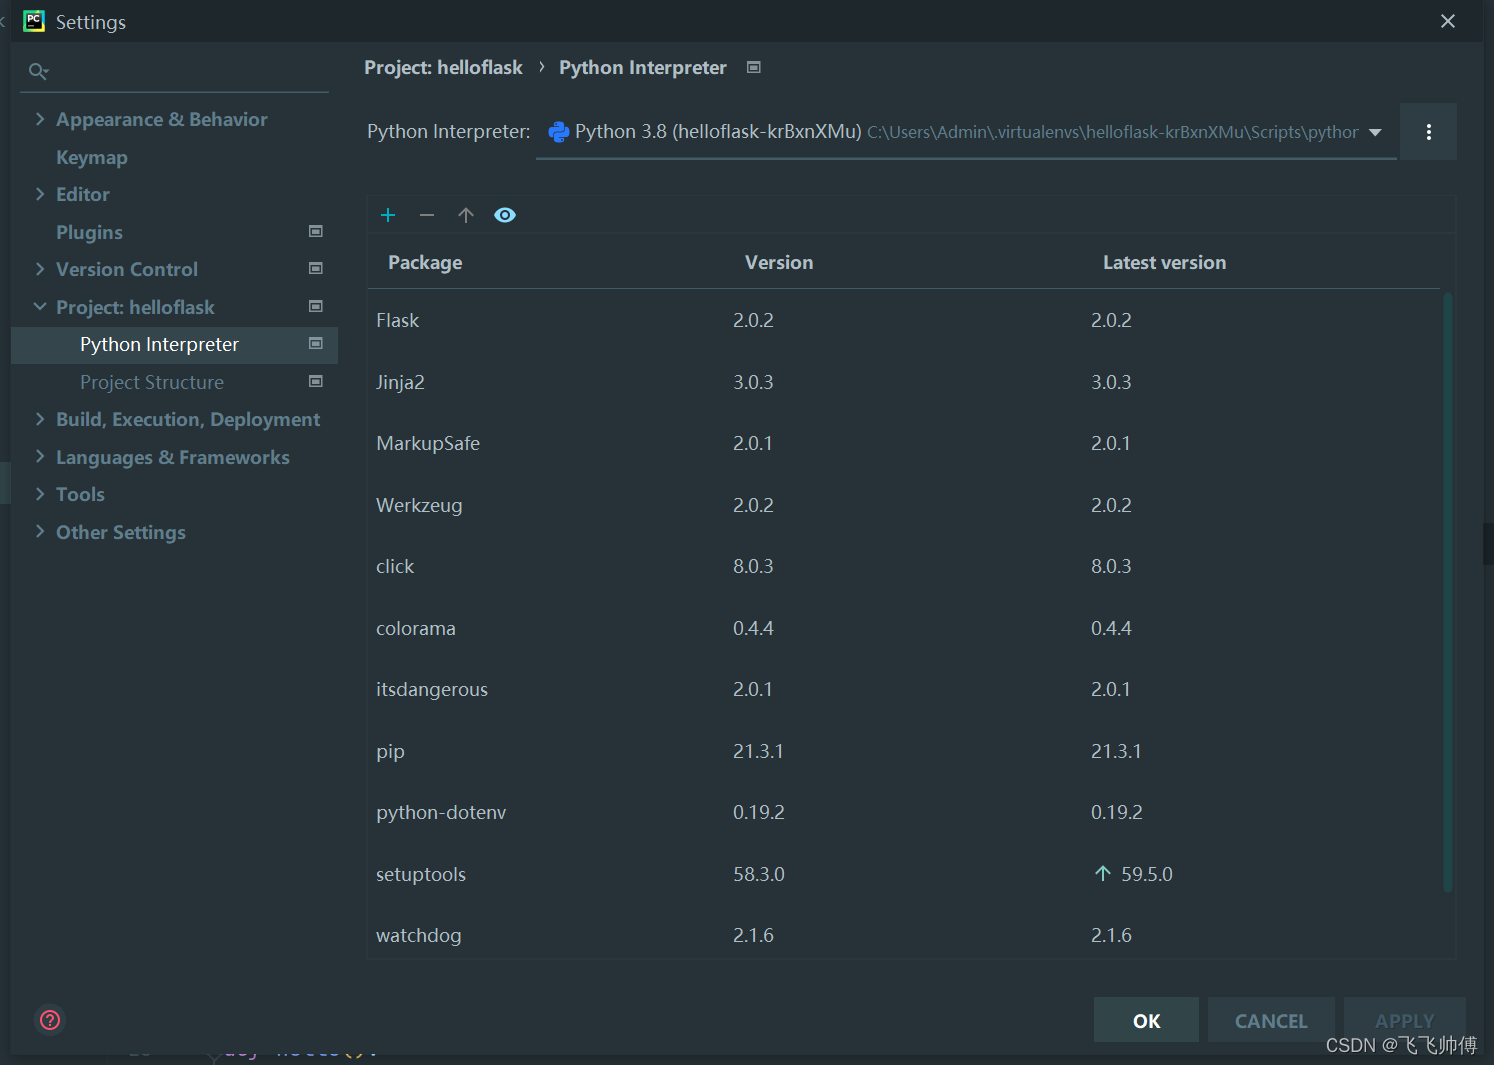Click the plus icon to install package

388,215
